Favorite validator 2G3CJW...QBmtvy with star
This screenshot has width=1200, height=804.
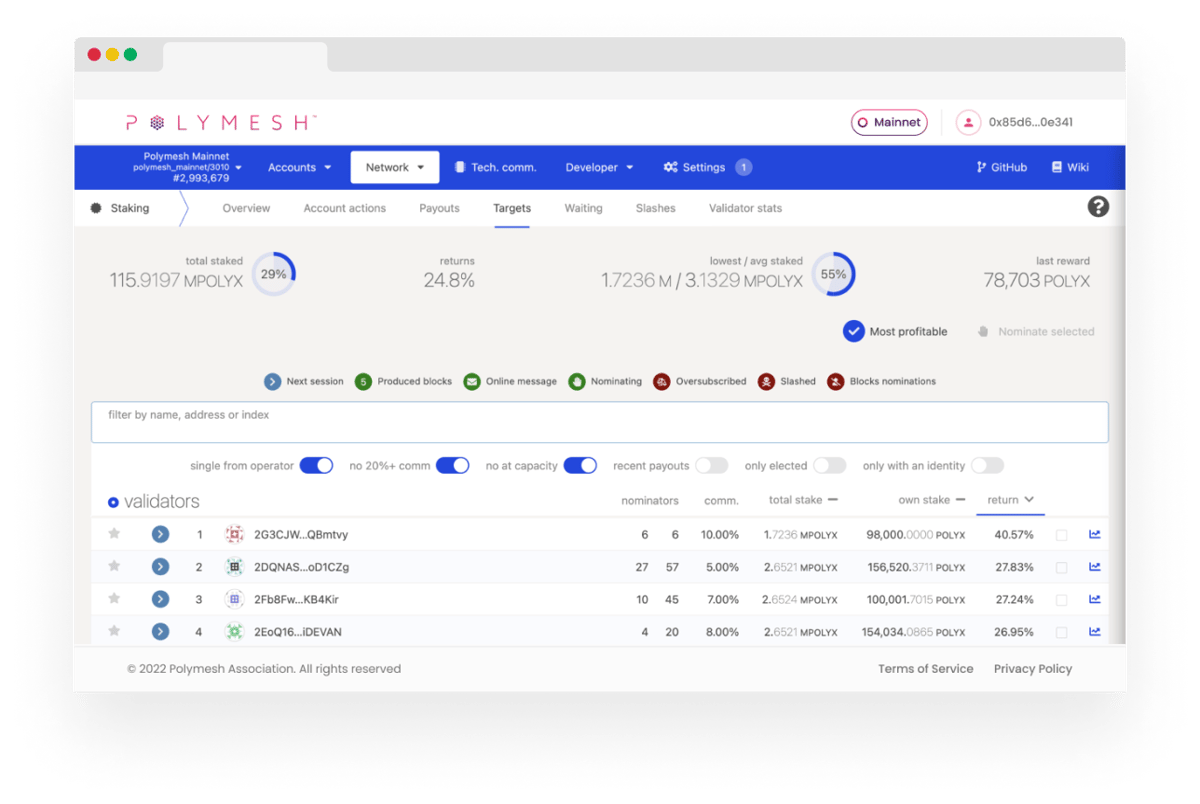click(114, 534)
